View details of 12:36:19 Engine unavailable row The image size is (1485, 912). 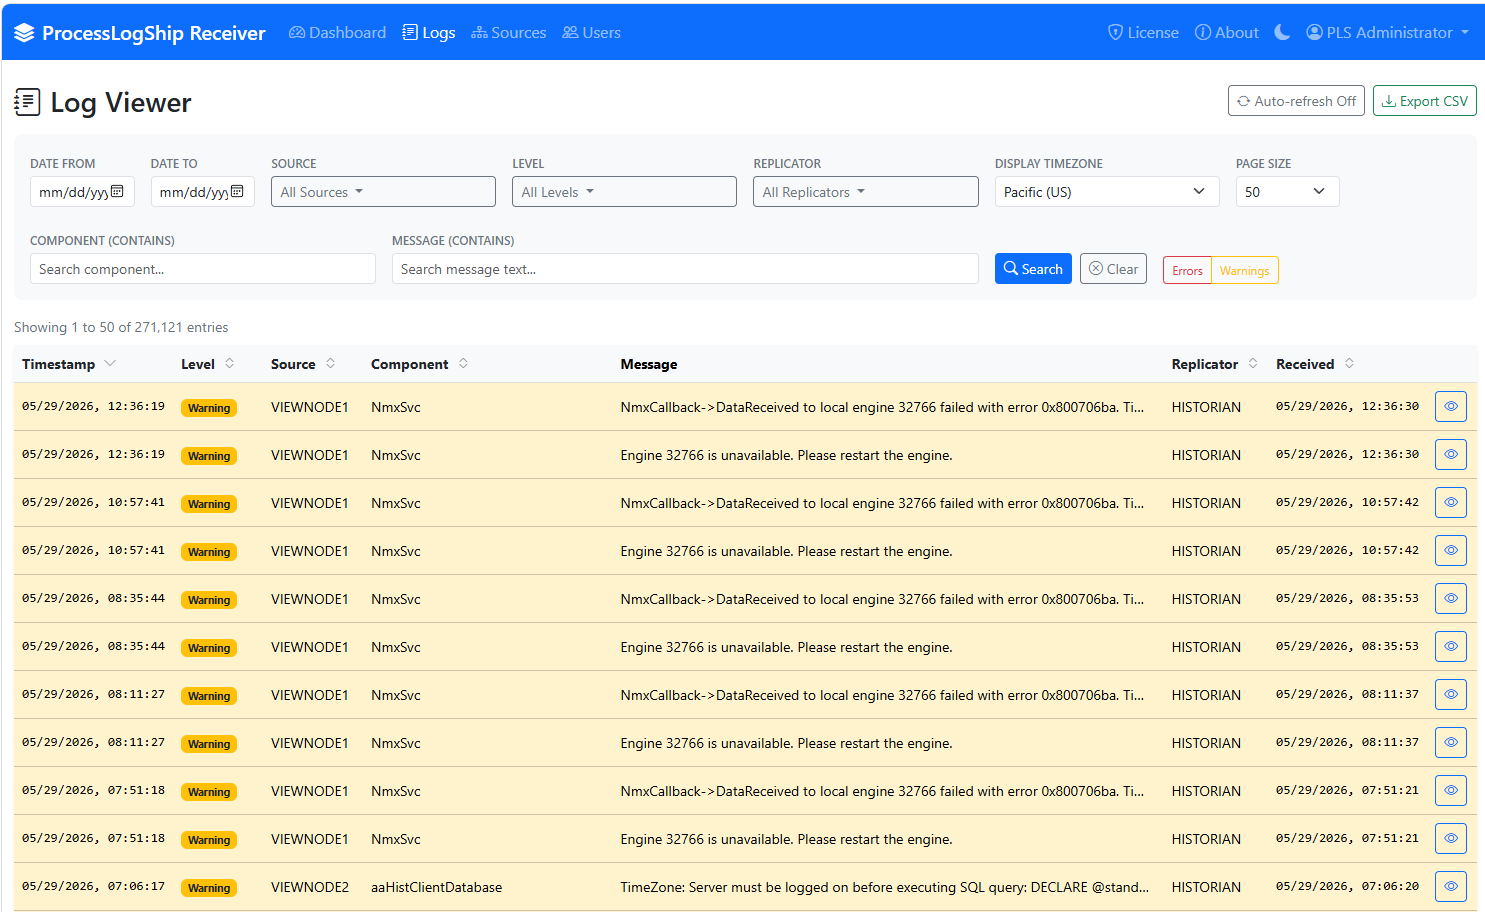[x=1450, y=455]
